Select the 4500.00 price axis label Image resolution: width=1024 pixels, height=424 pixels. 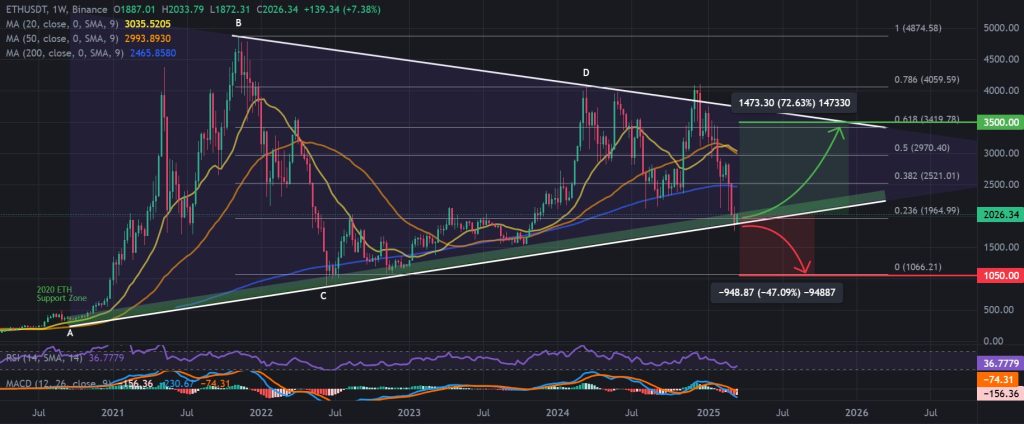coord(1000,59)
